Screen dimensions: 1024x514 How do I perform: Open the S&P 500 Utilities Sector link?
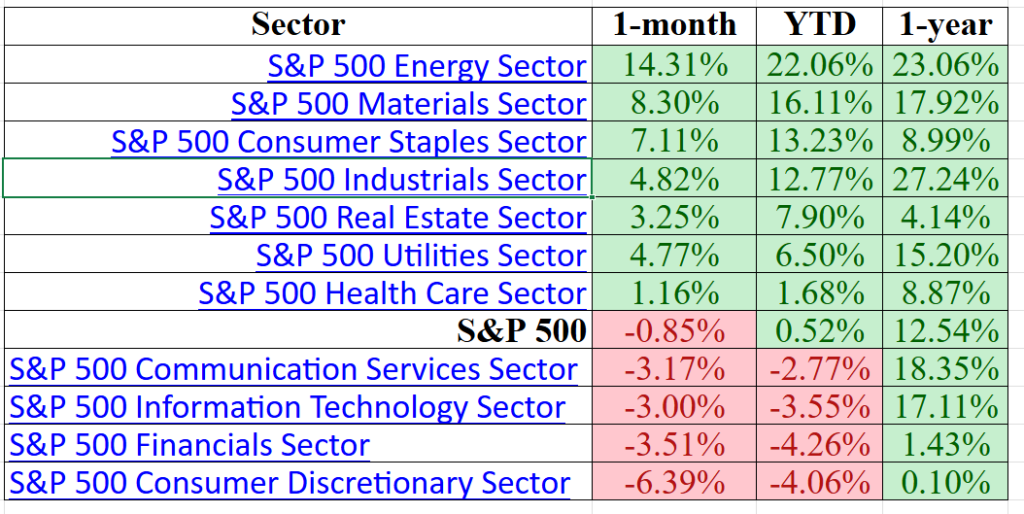(421, 256)
